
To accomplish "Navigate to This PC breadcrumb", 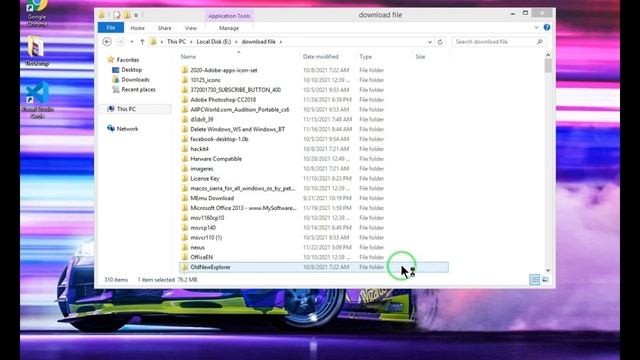I will point(176,42).
